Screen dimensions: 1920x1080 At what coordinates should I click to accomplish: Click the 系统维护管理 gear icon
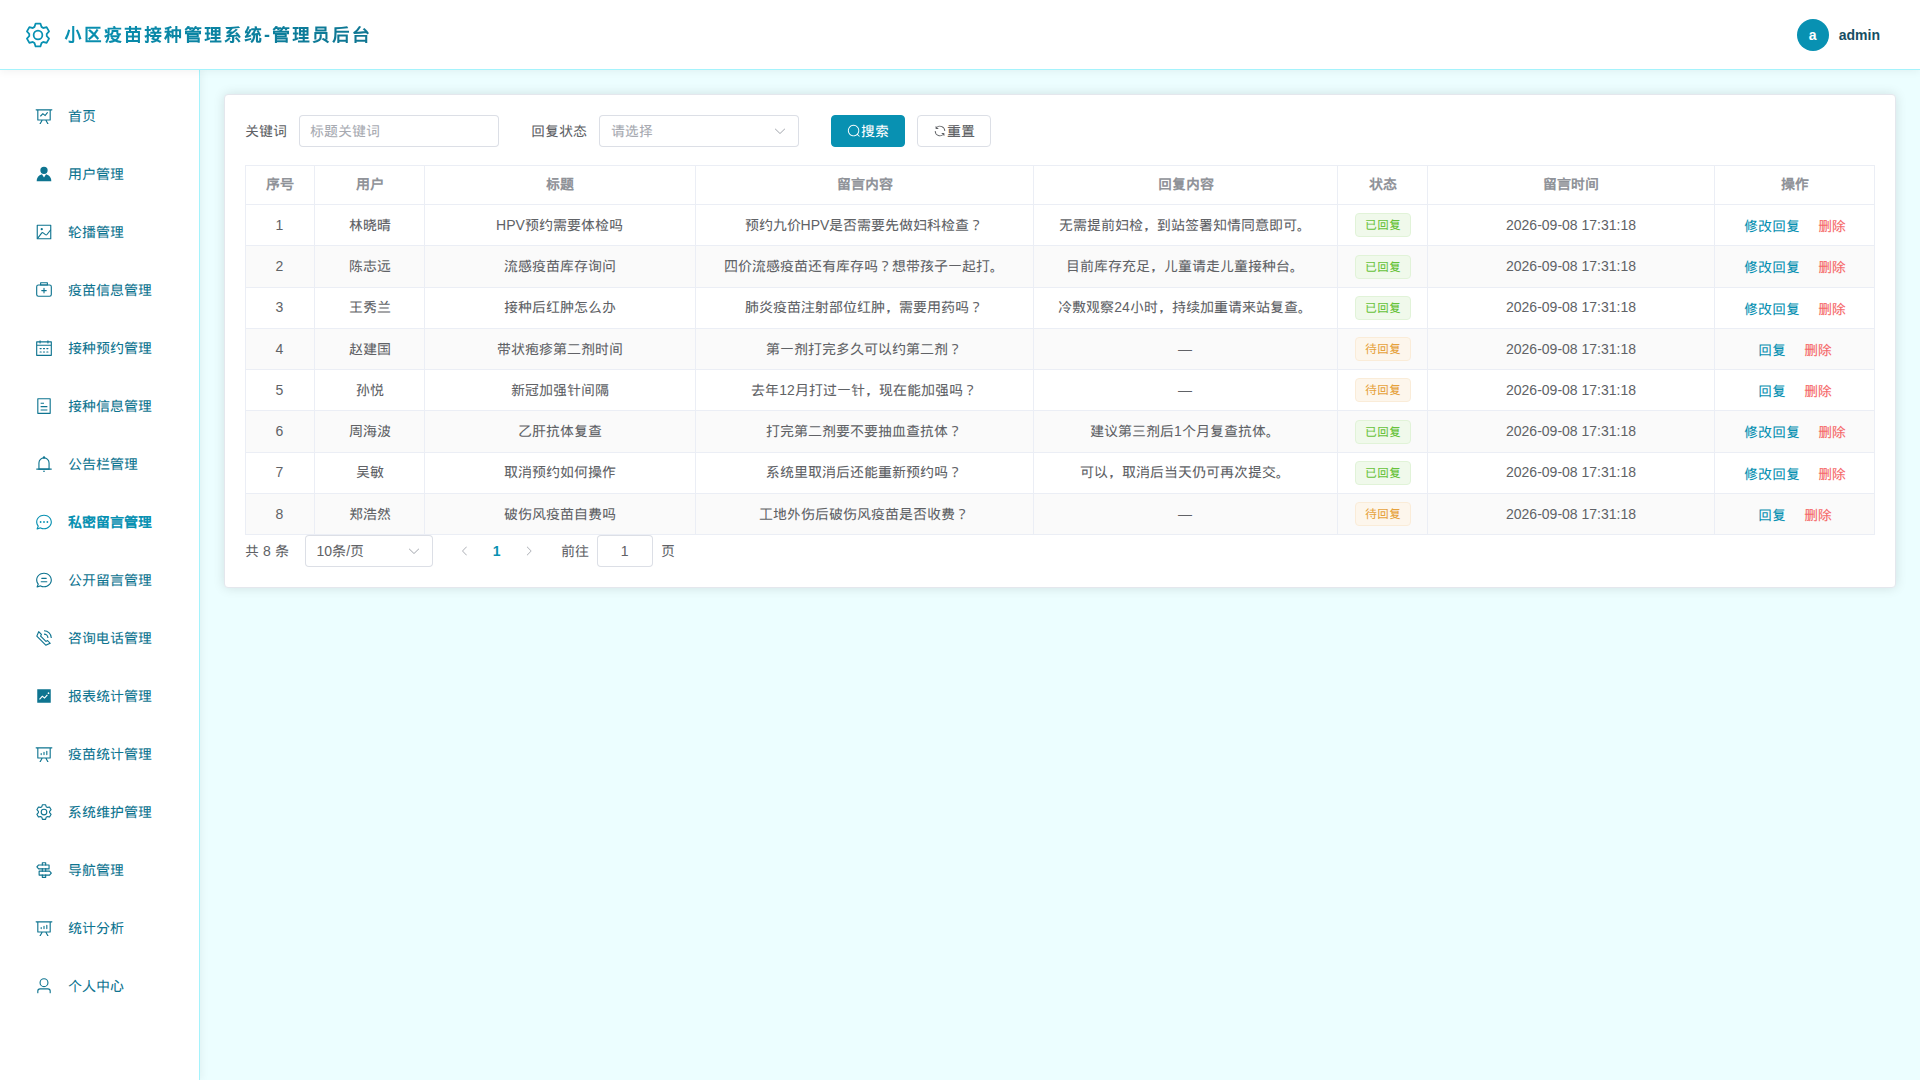point(44,812)
